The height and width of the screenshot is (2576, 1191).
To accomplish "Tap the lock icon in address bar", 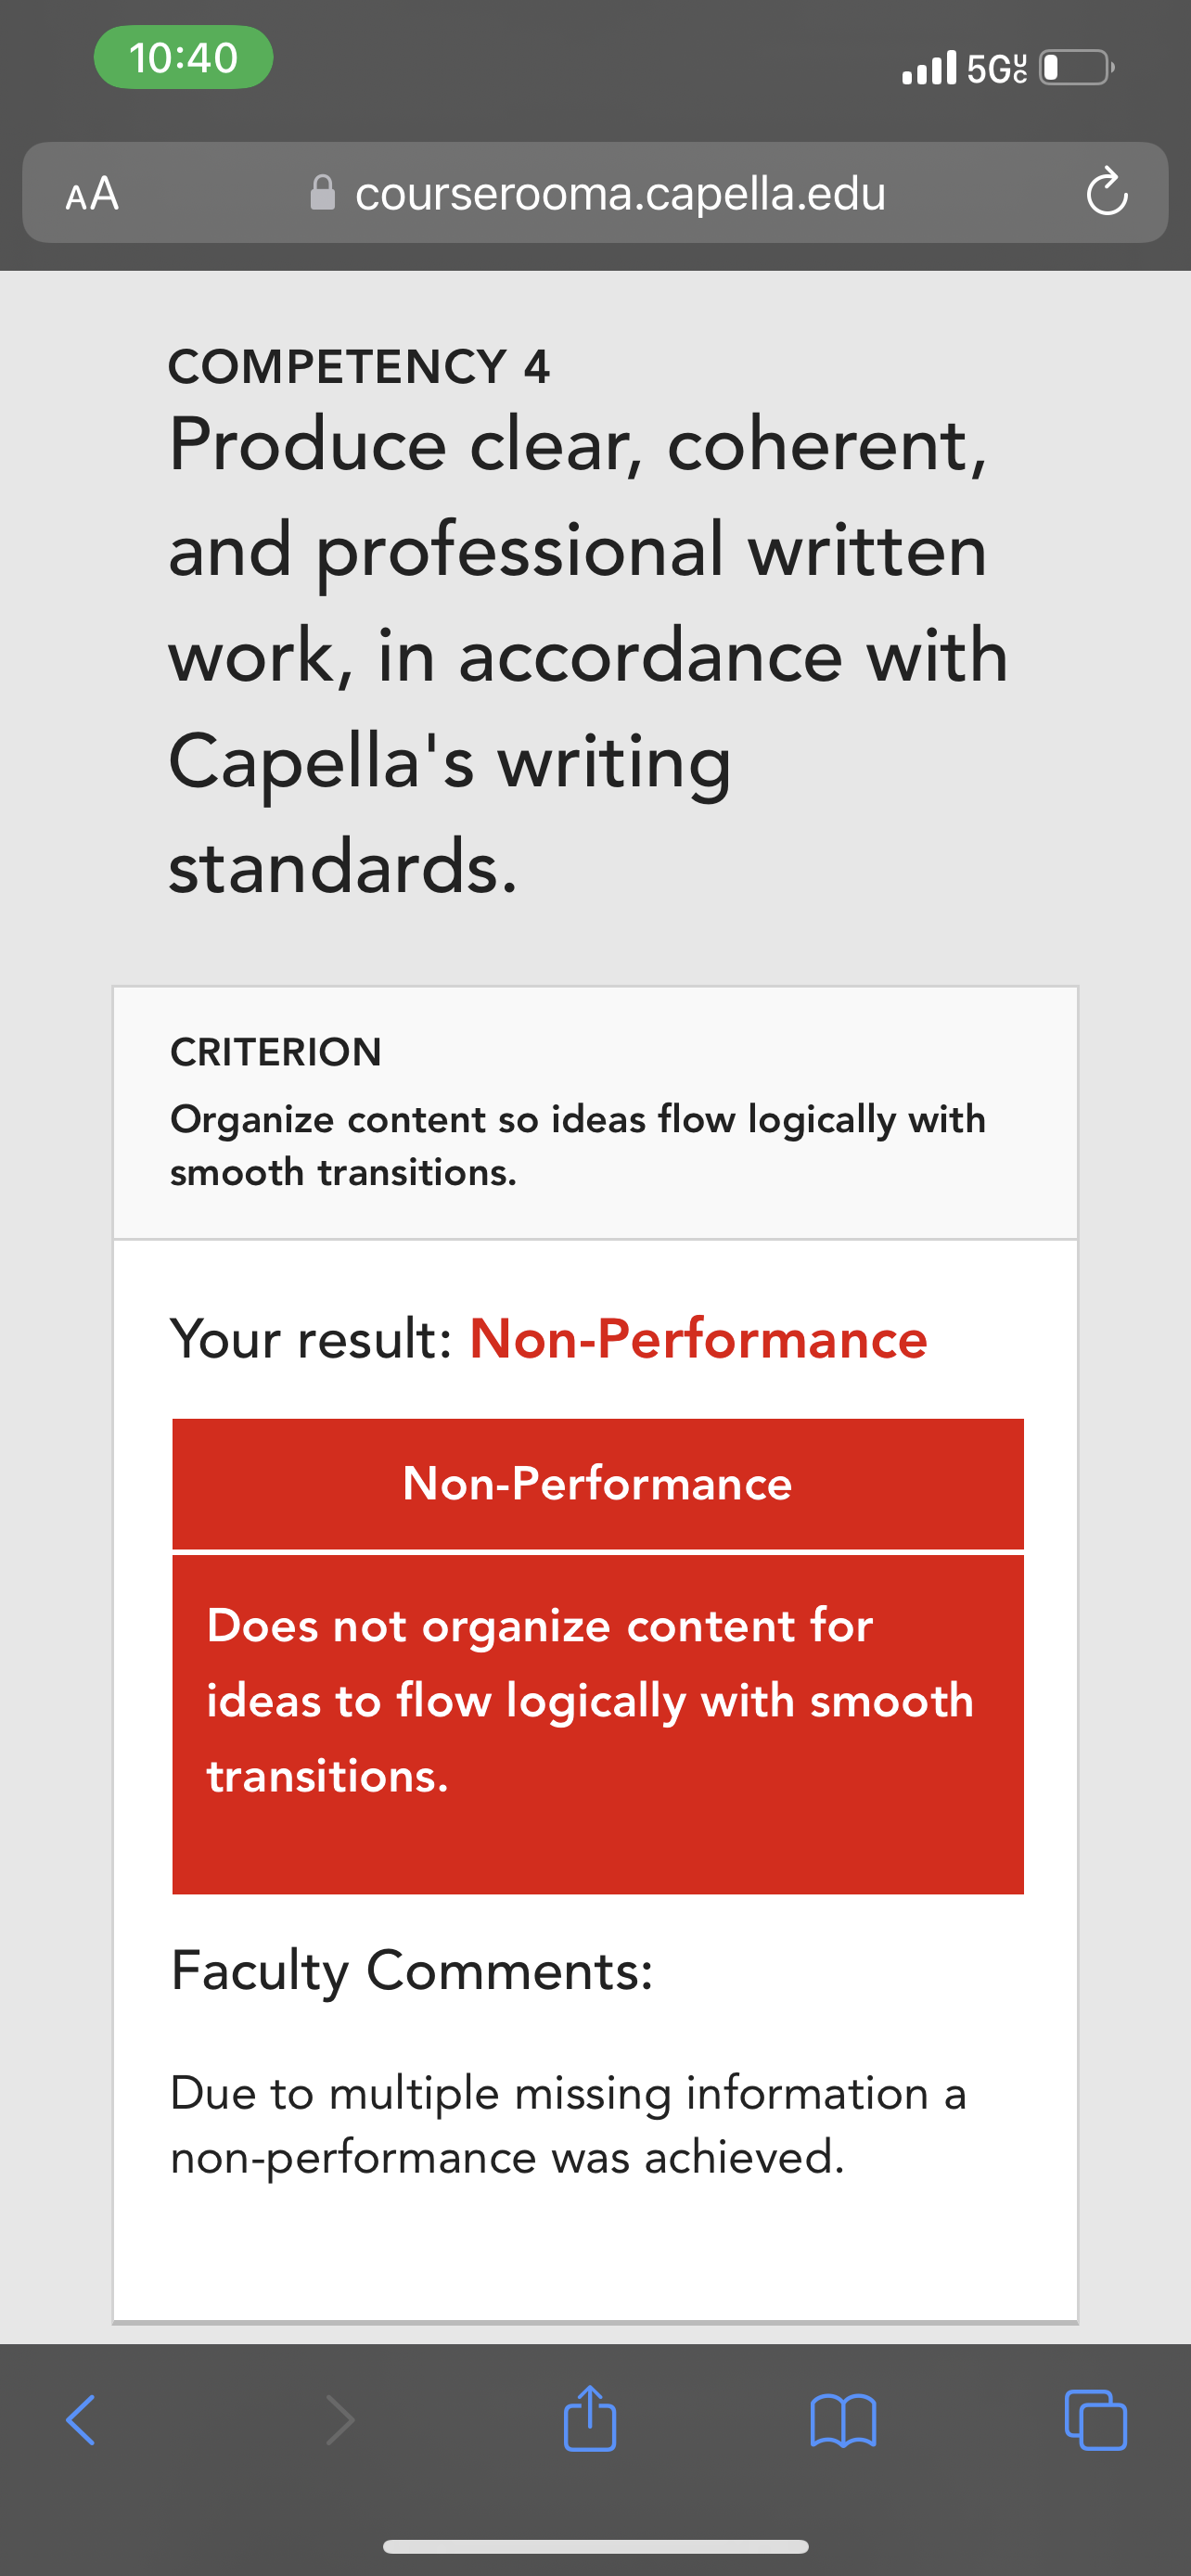I will [x=322, y=192].
